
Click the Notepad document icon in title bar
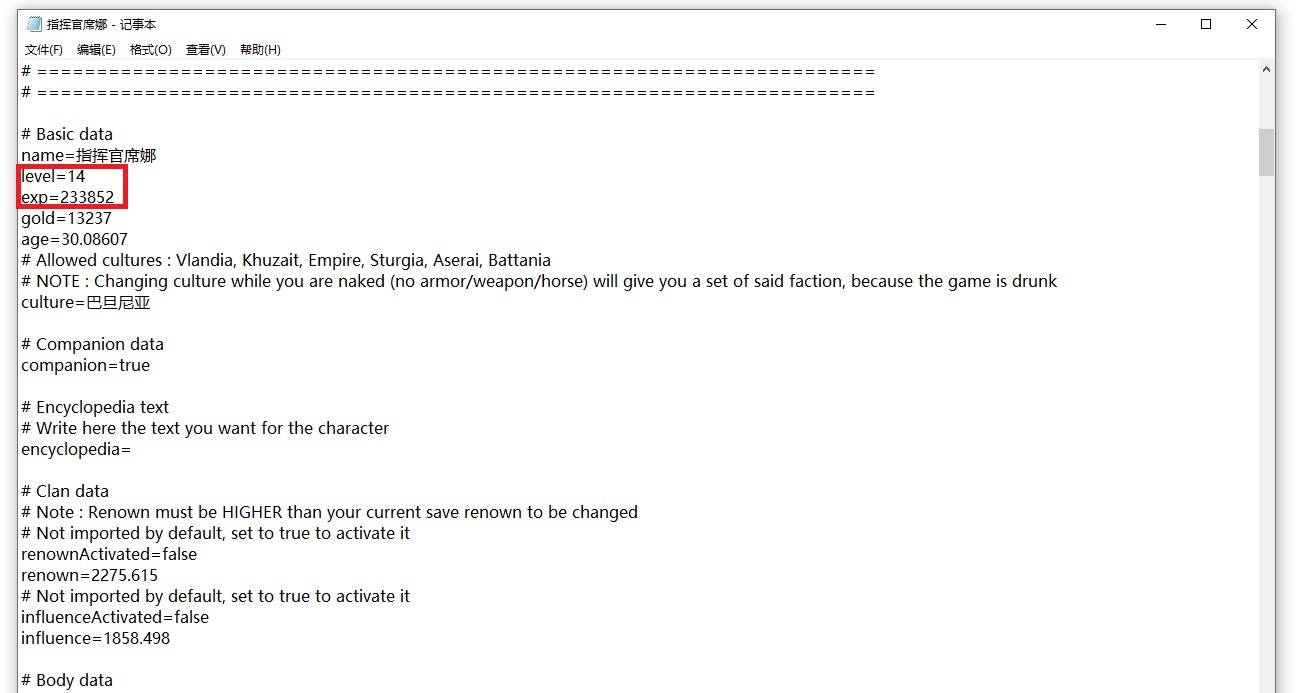[x=34, y=24]
